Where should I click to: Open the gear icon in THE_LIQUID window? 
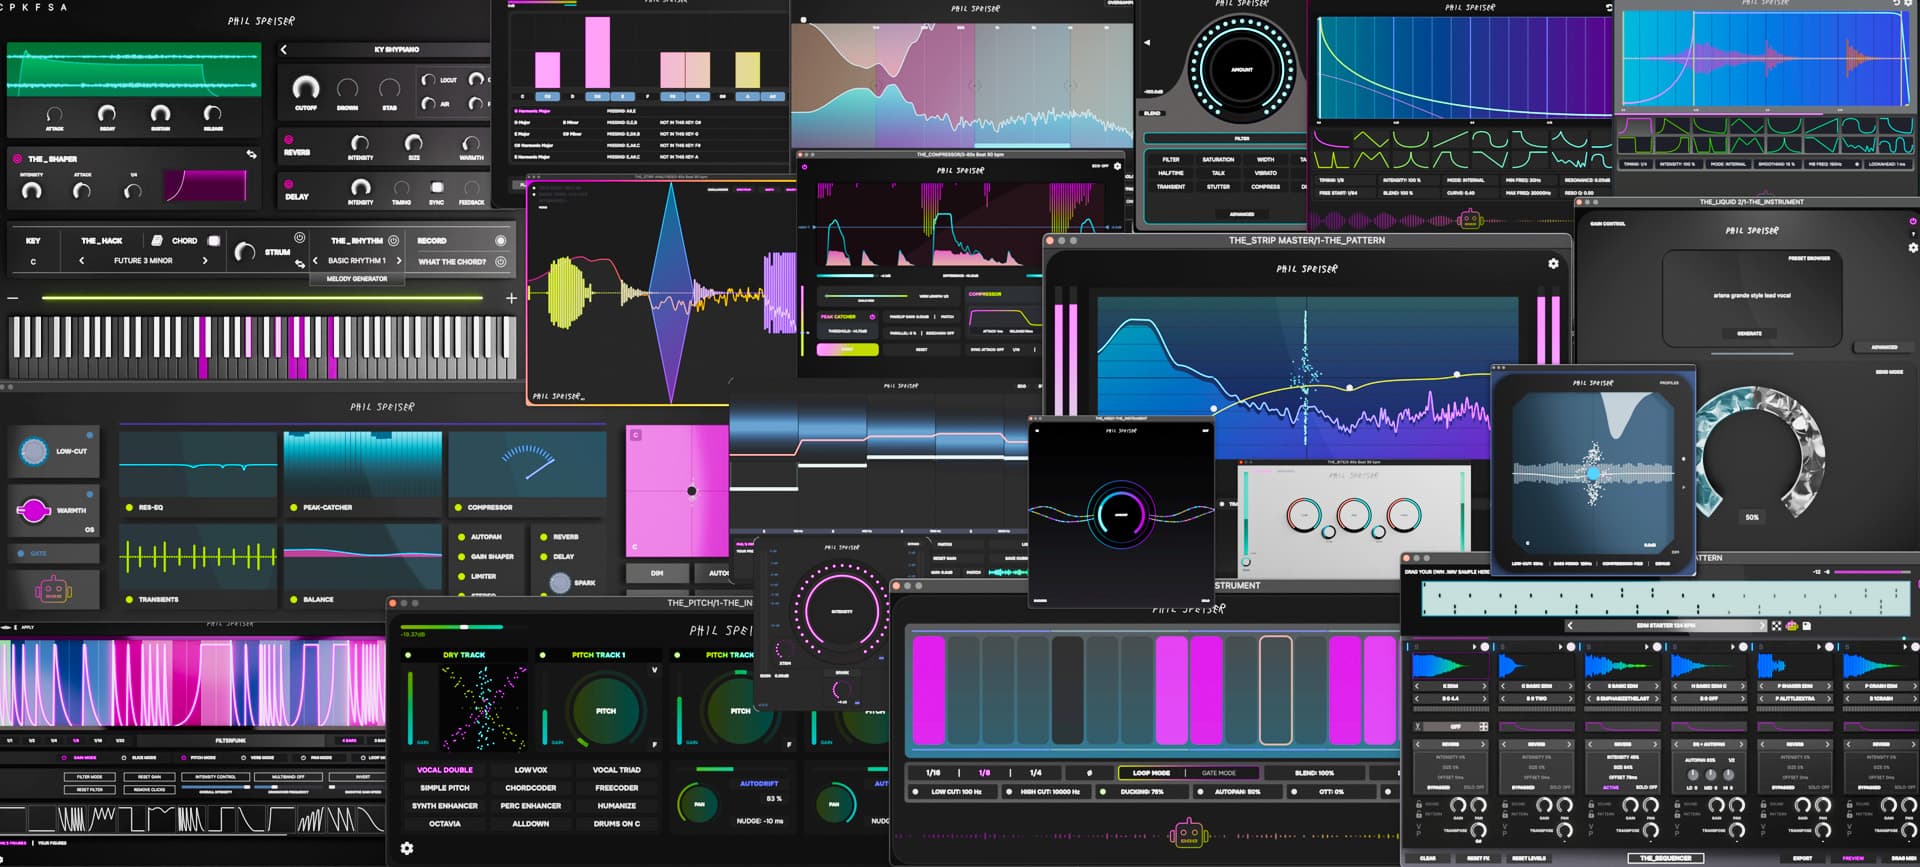1913,247
